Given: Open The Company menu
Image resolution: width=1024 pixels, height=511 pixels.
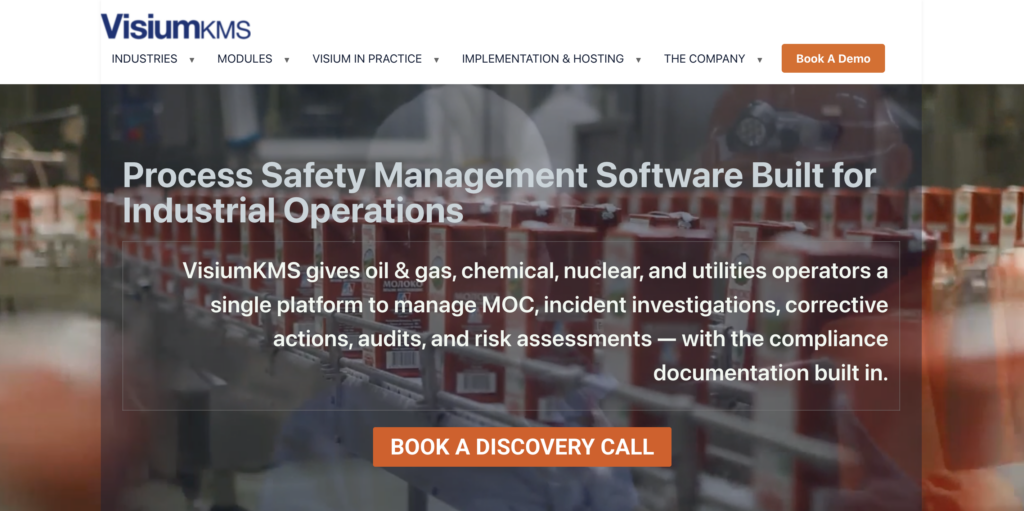Looking at the screenshot, I should coord(705,59).
